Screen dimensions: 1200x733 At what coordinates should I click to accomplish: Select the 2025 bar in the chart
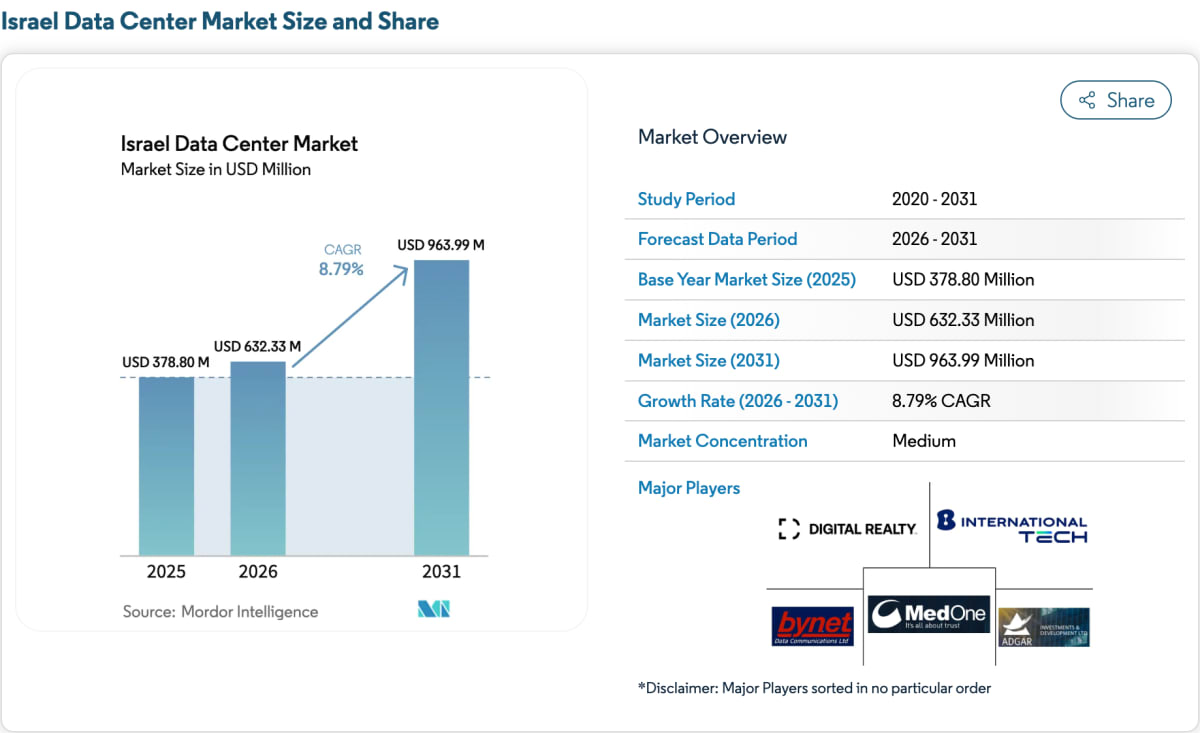click(166, 466)
